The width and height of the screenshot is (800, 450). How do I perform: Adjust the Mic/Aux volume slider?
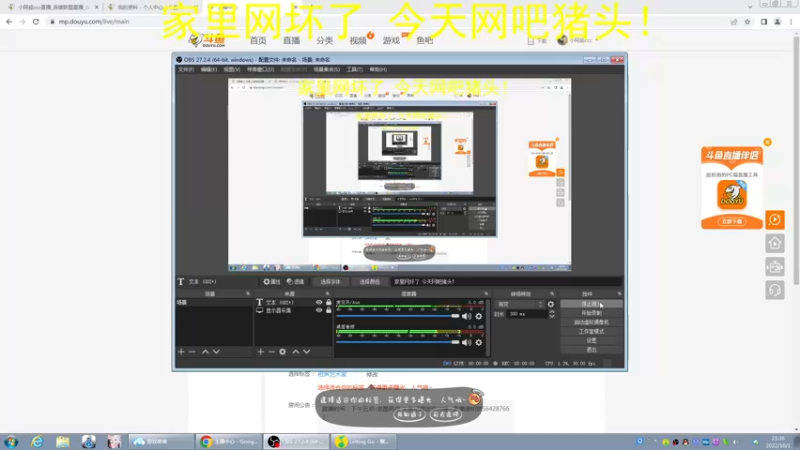(397, 316)
